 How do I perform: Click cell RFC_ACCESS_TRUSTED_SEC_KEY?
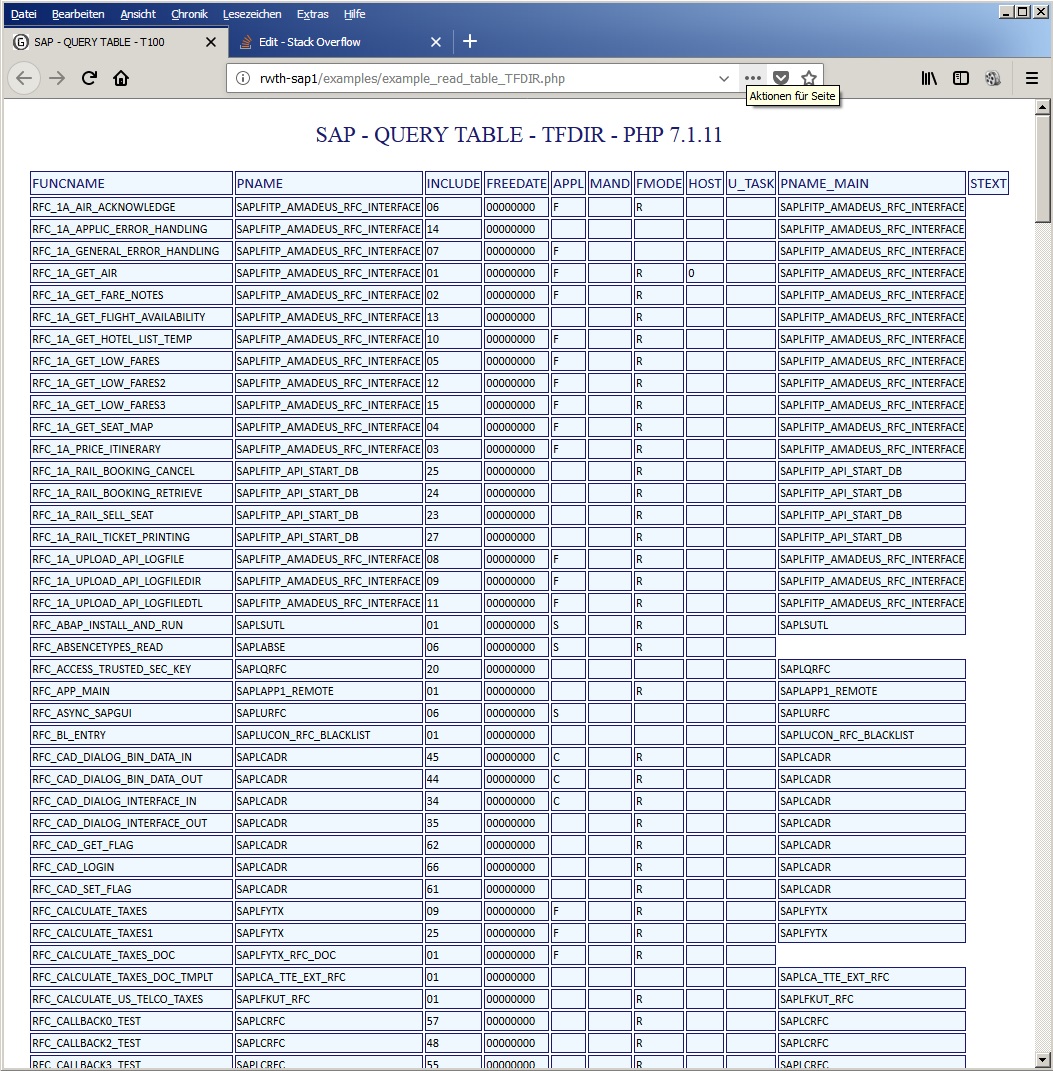(131, 669)
